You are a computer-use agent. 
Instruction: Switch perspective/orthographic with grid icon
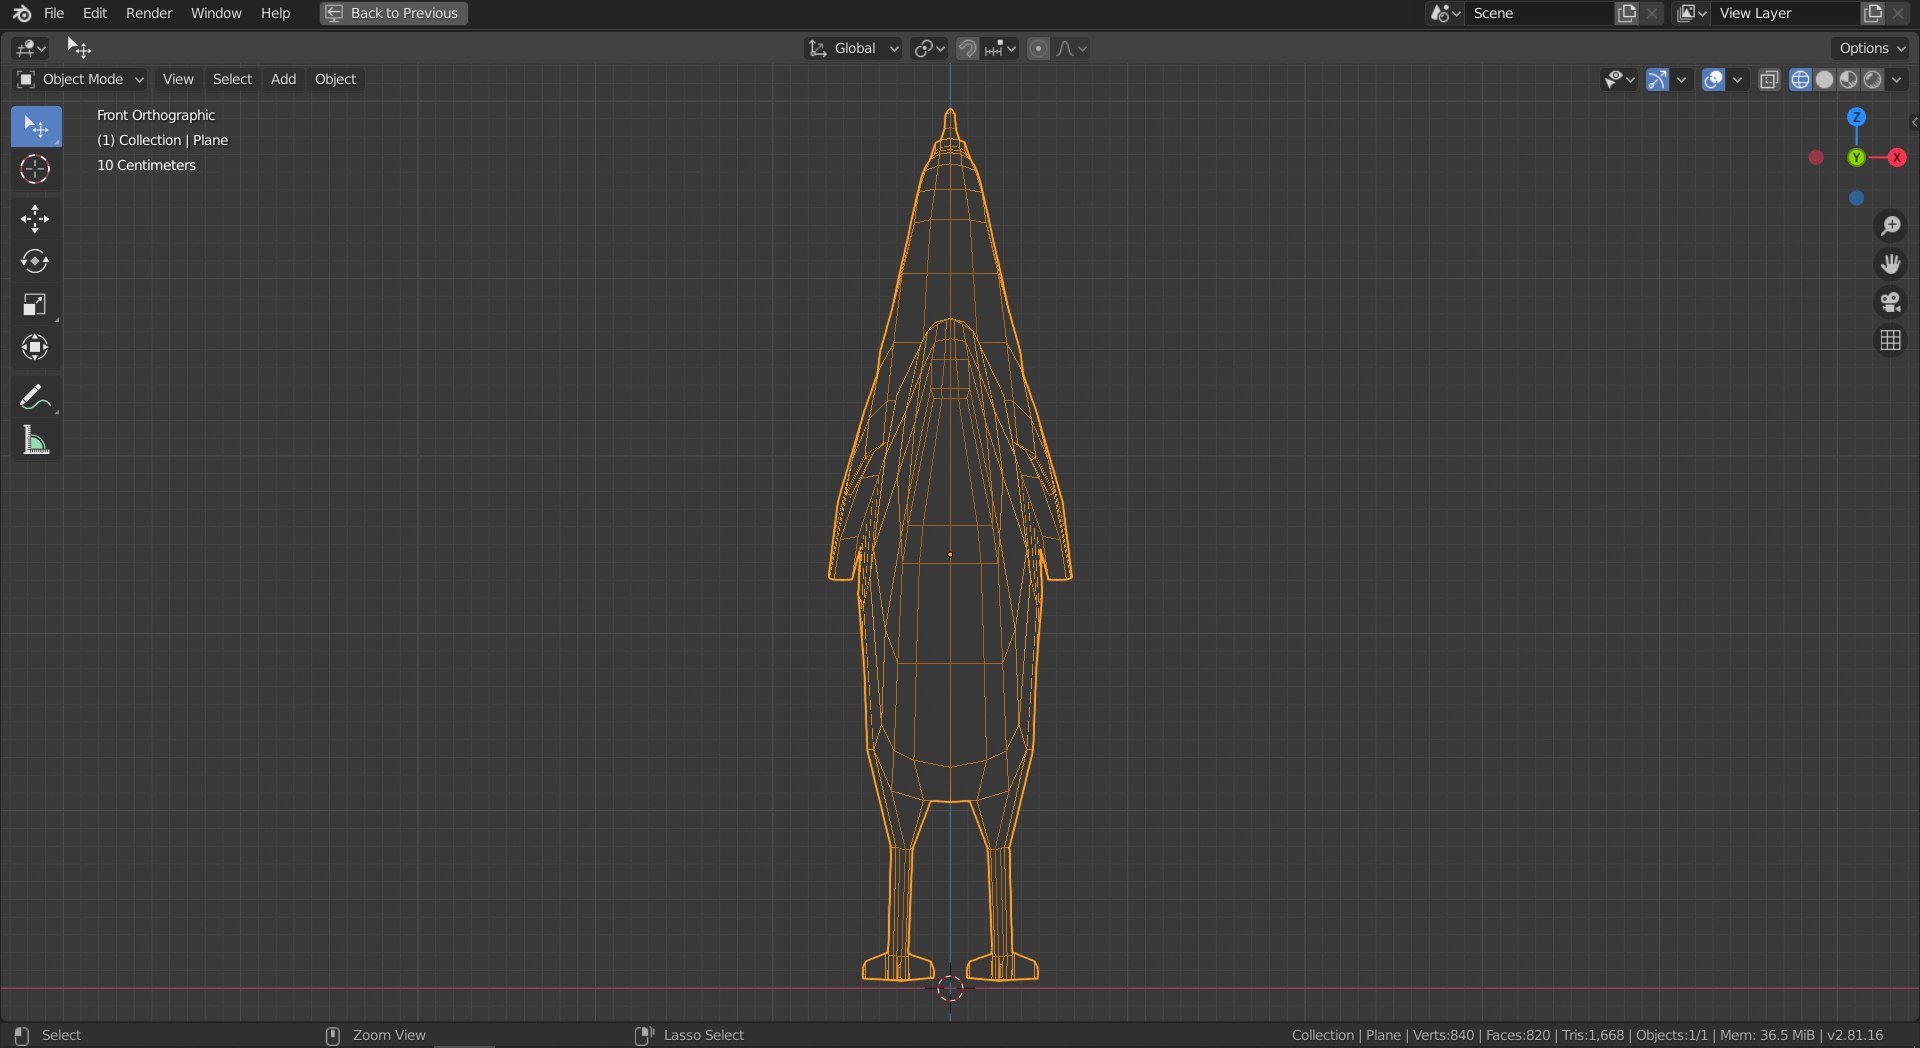tap(1890, 341)
